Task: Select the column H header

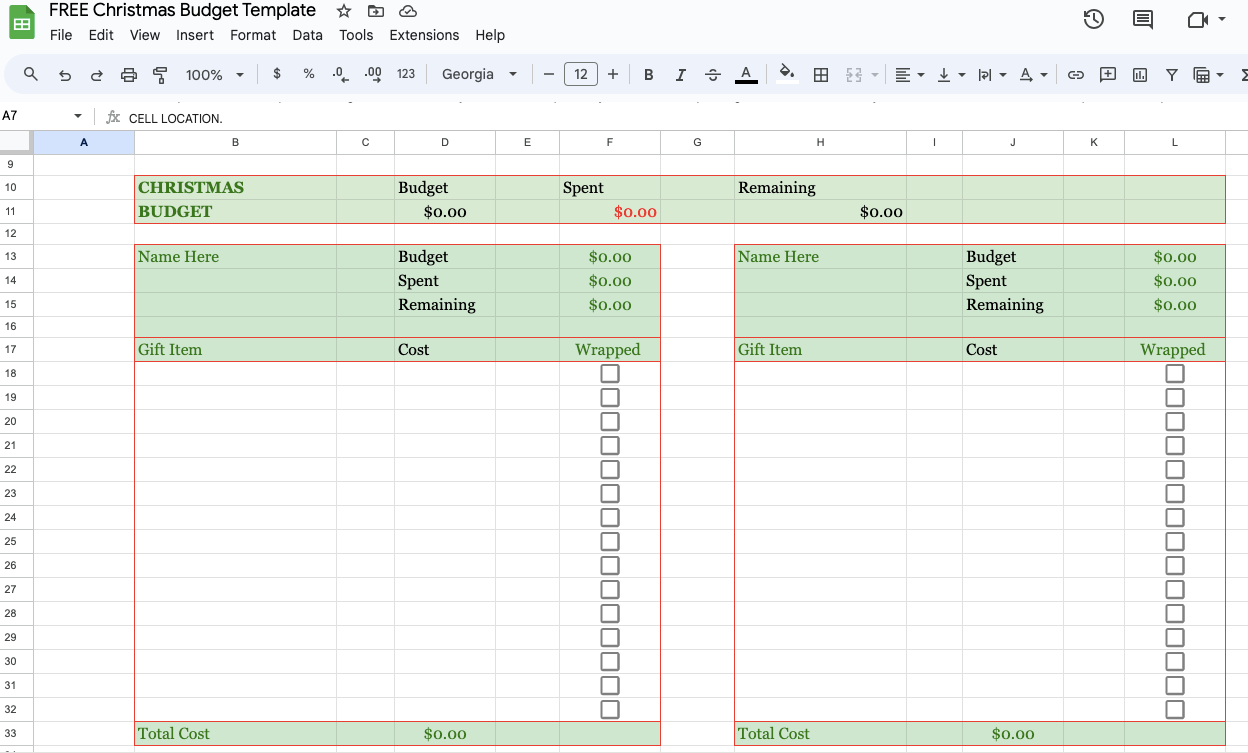Action: [820, 142]
